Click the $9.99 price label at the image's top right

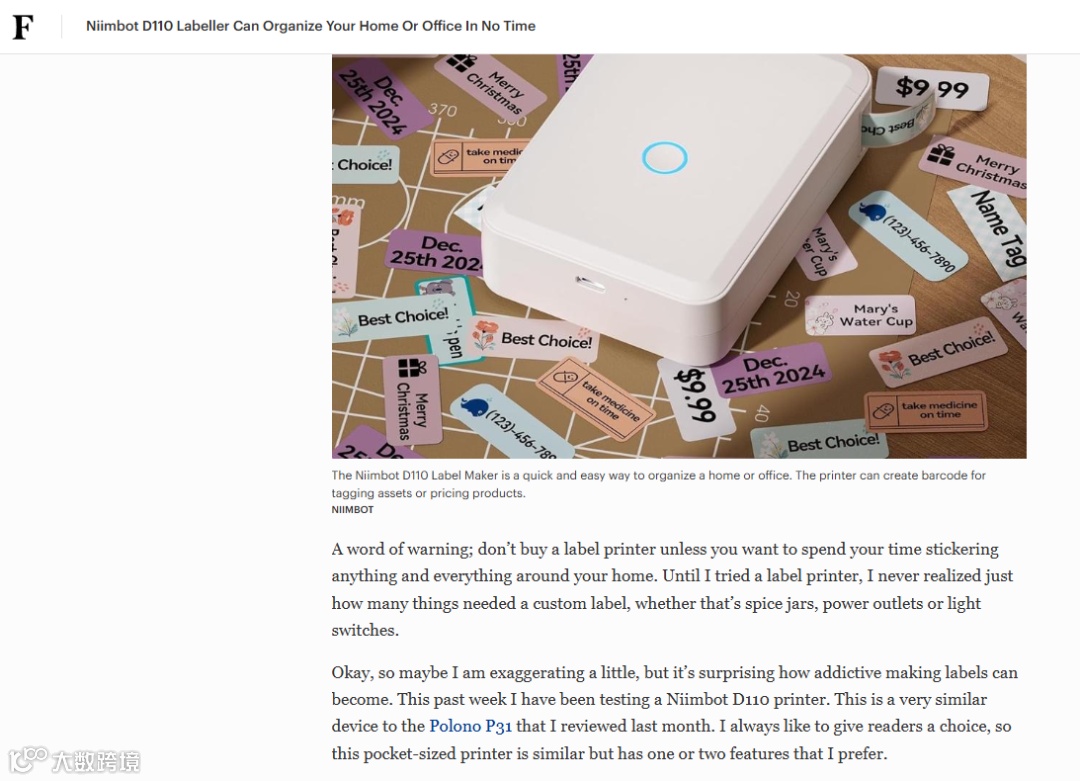click(932, 87)
